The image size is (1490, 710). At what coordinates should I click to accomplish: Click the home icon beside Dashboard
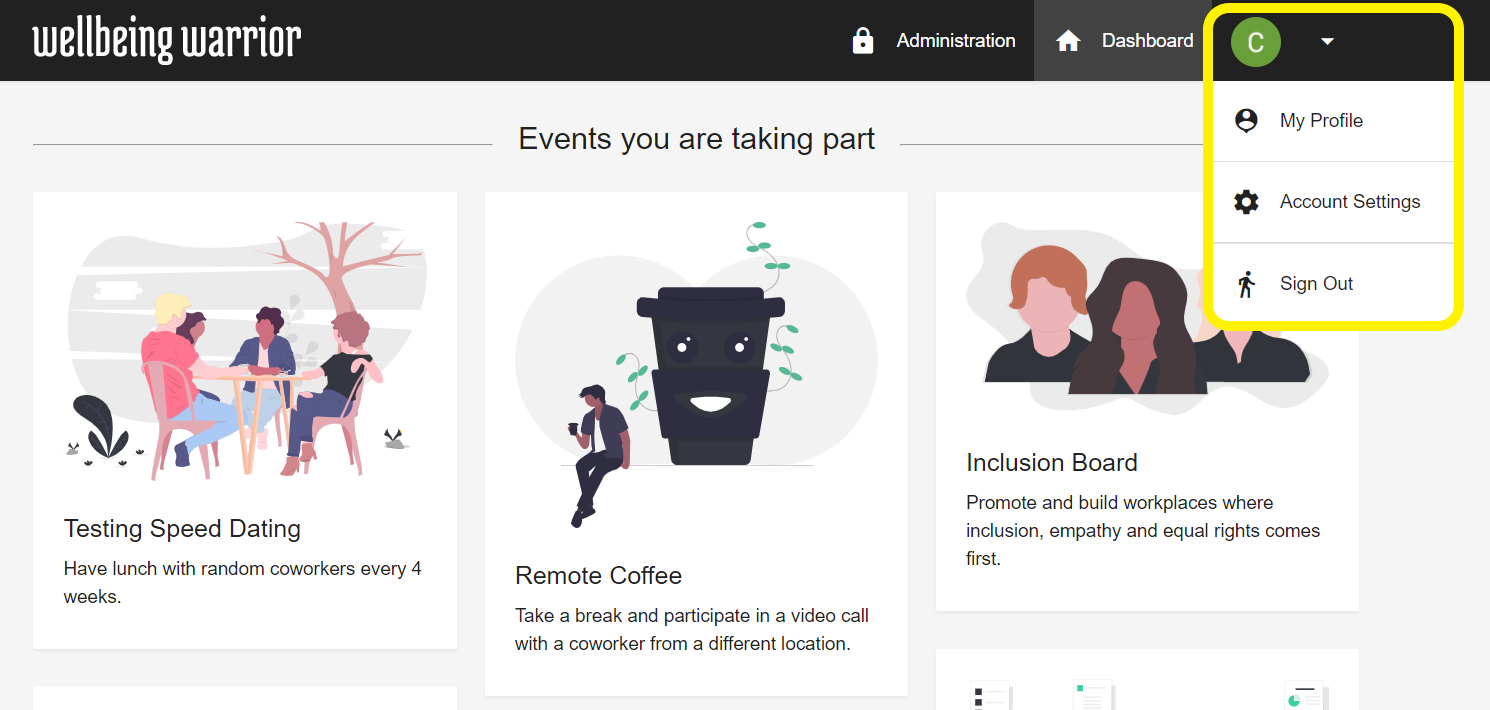point(1068,41)
